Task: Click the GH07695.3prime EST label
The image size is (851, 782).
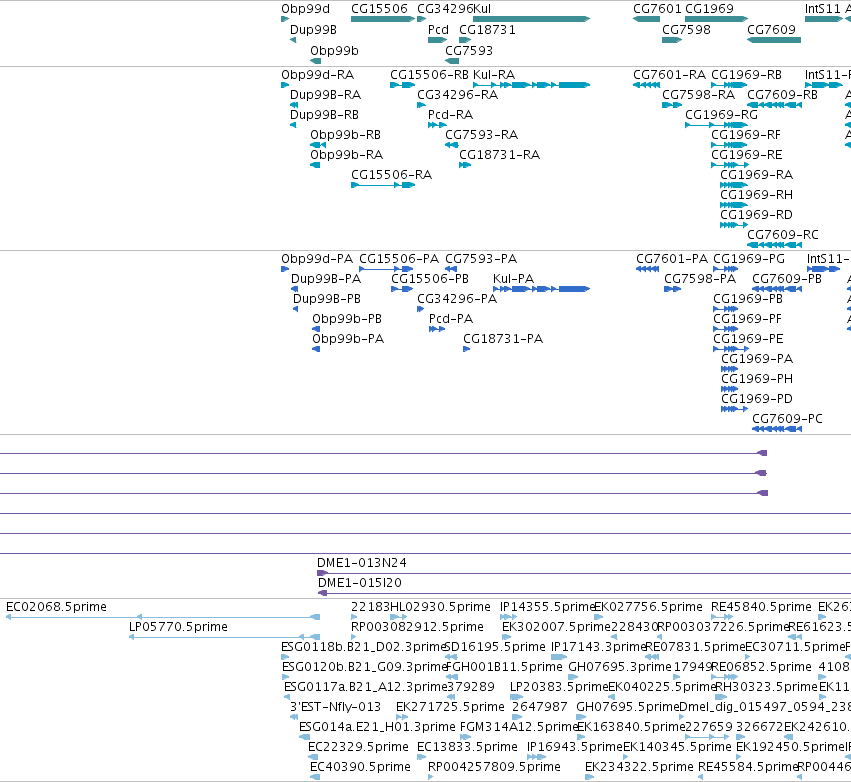Action: click(620, 667)
